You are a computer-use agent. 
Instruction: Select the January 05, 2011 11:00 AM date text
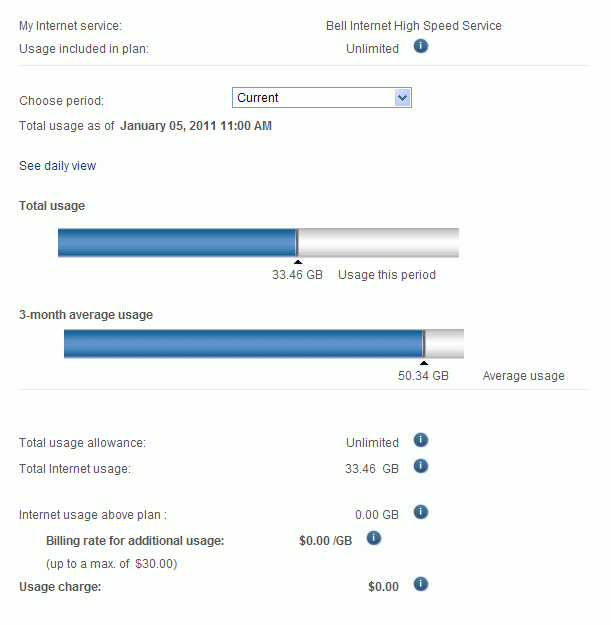click(196, 127)
